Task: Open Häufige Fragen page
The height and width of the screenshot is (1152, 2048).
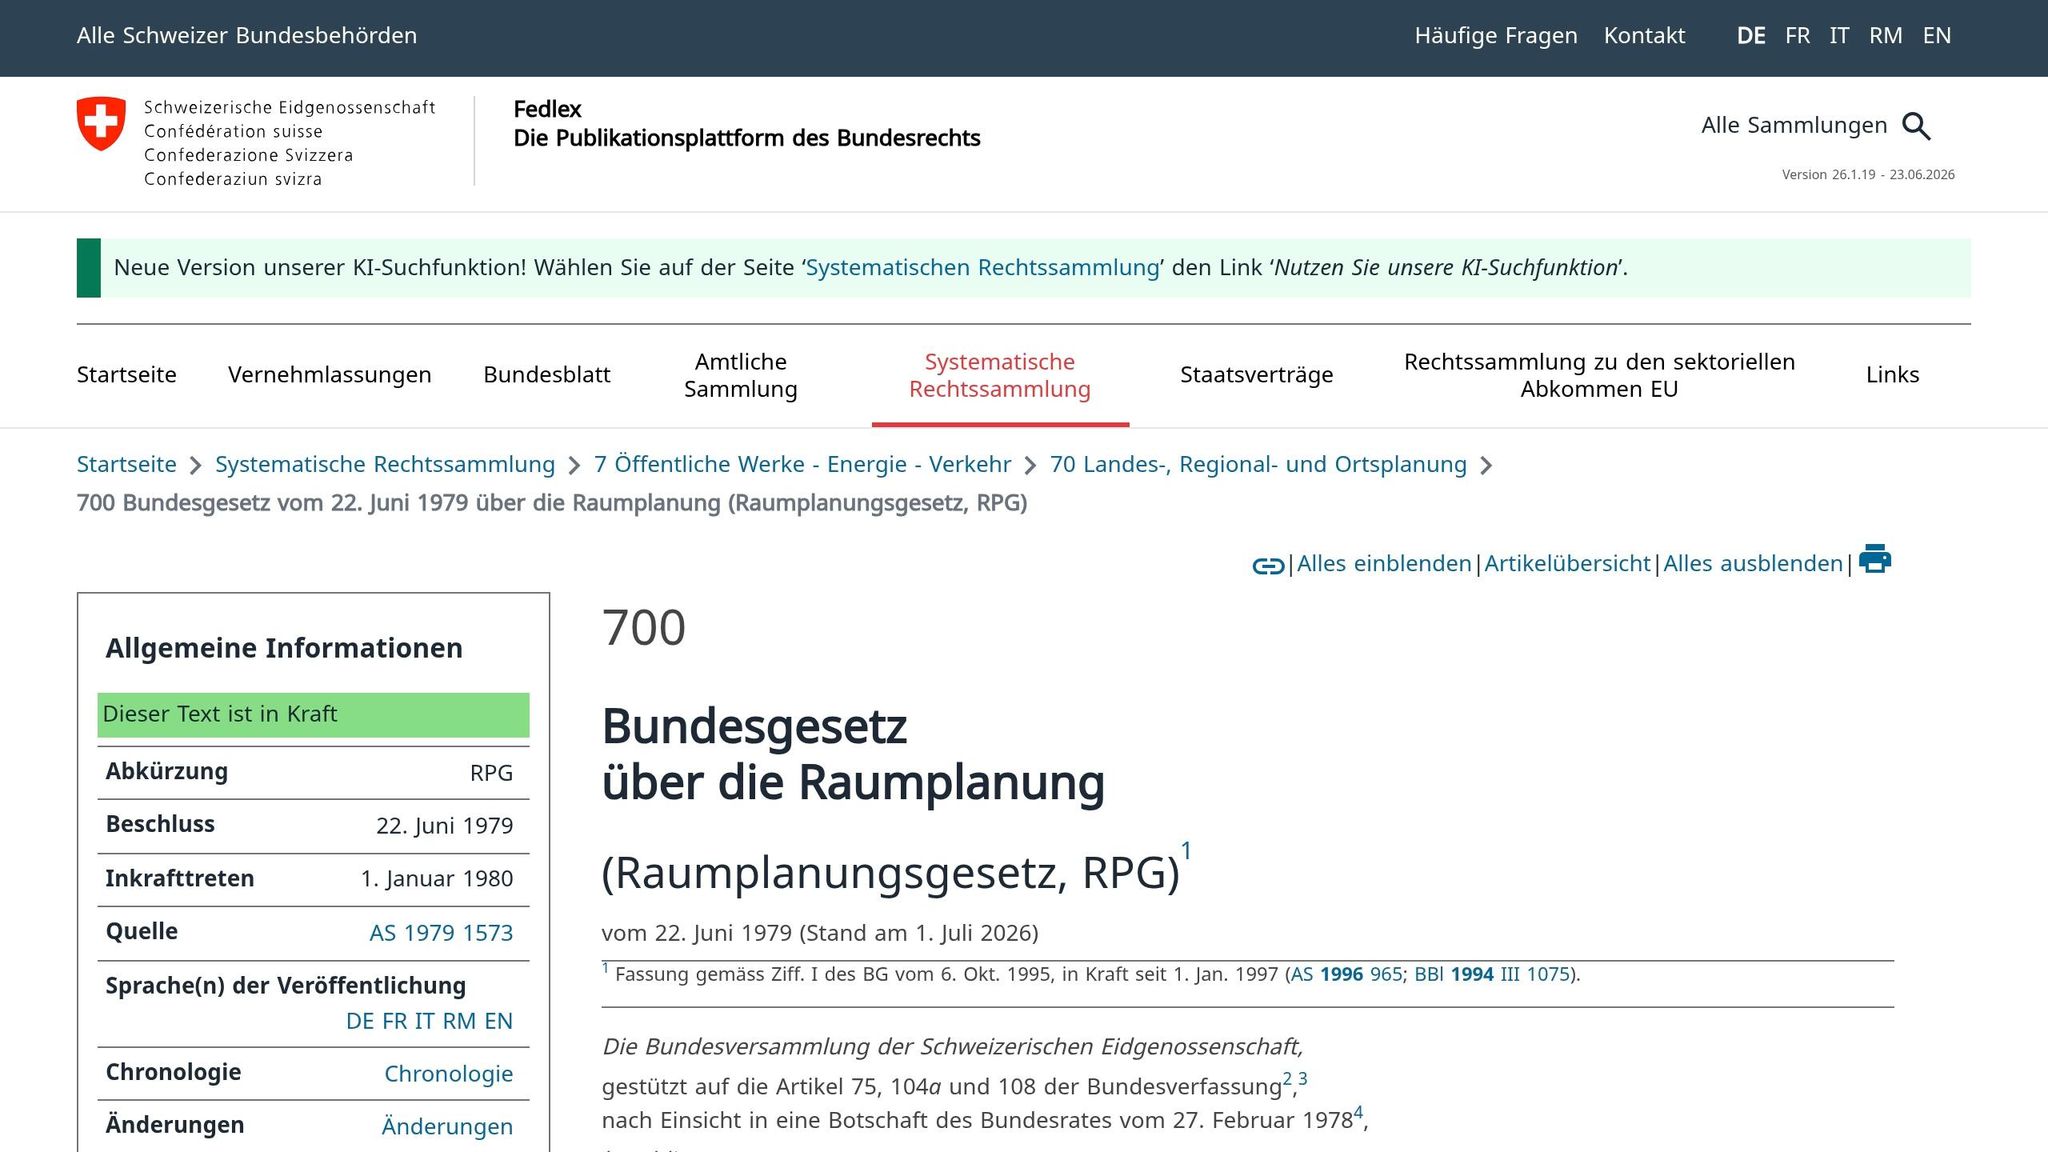Action: click(x=1496, y=36)
